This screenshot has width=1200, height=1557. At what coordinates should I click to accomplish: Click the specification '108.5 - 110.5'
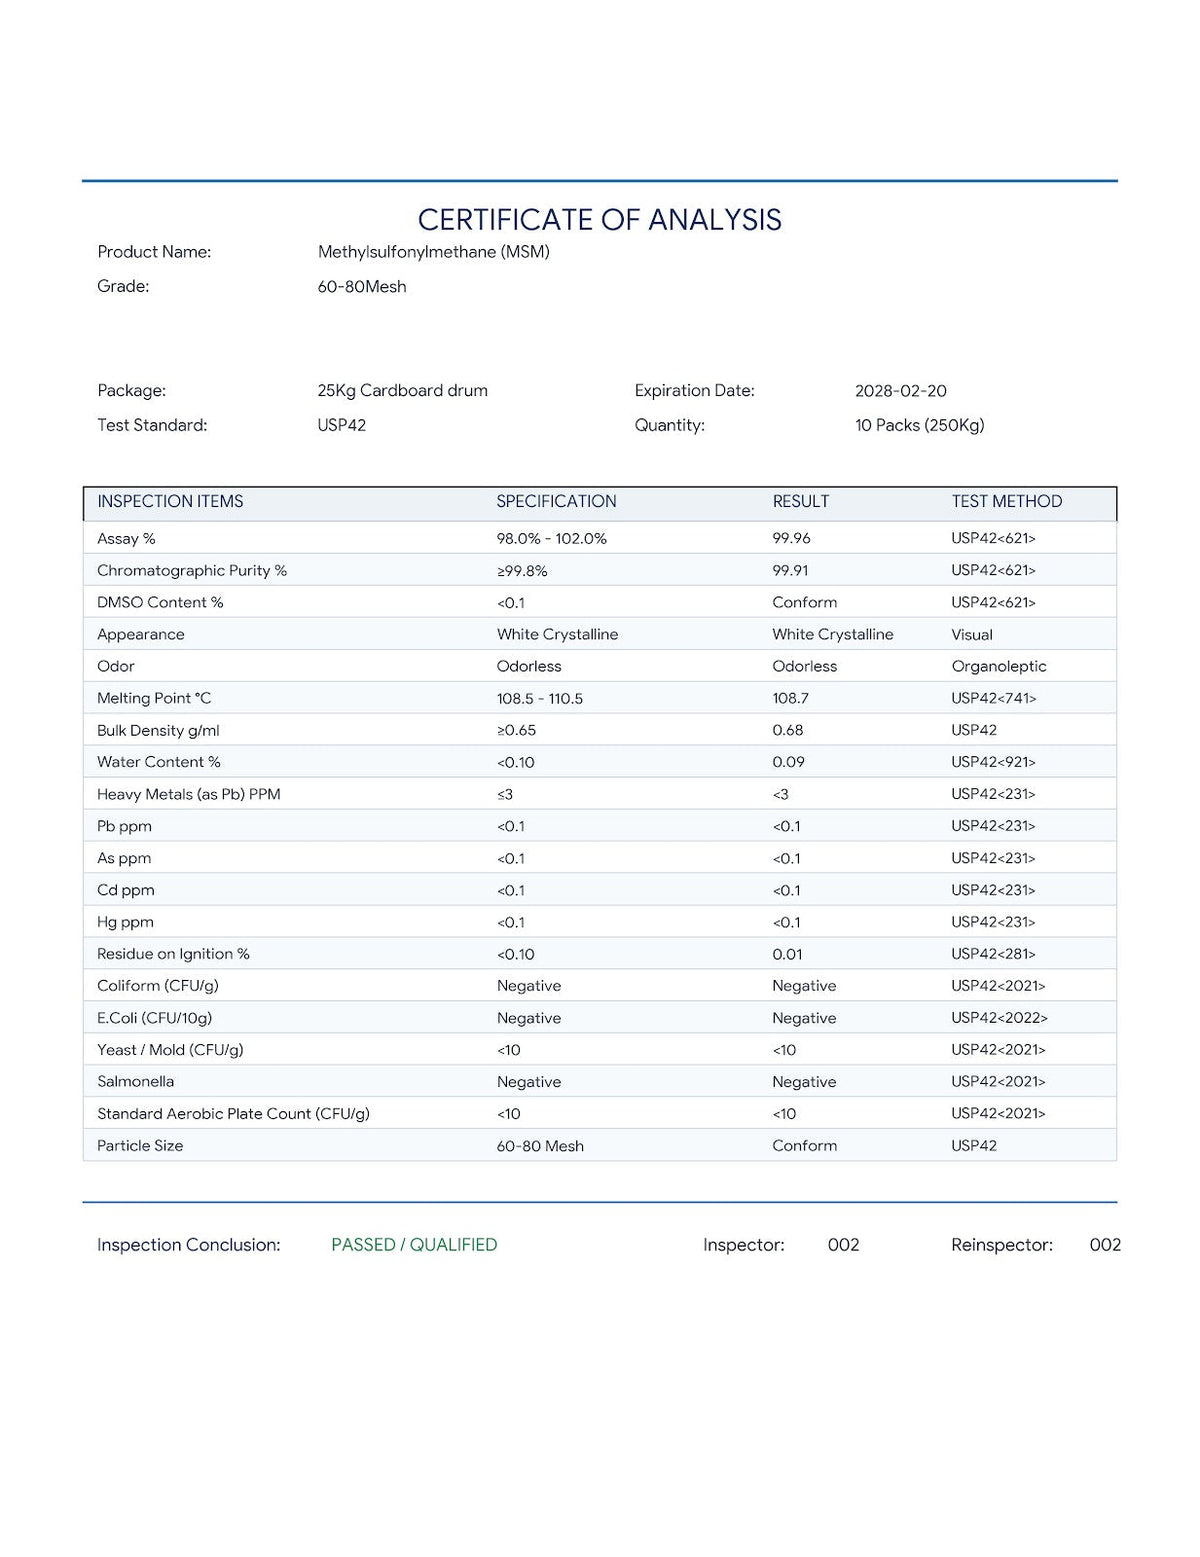[540, 699]
